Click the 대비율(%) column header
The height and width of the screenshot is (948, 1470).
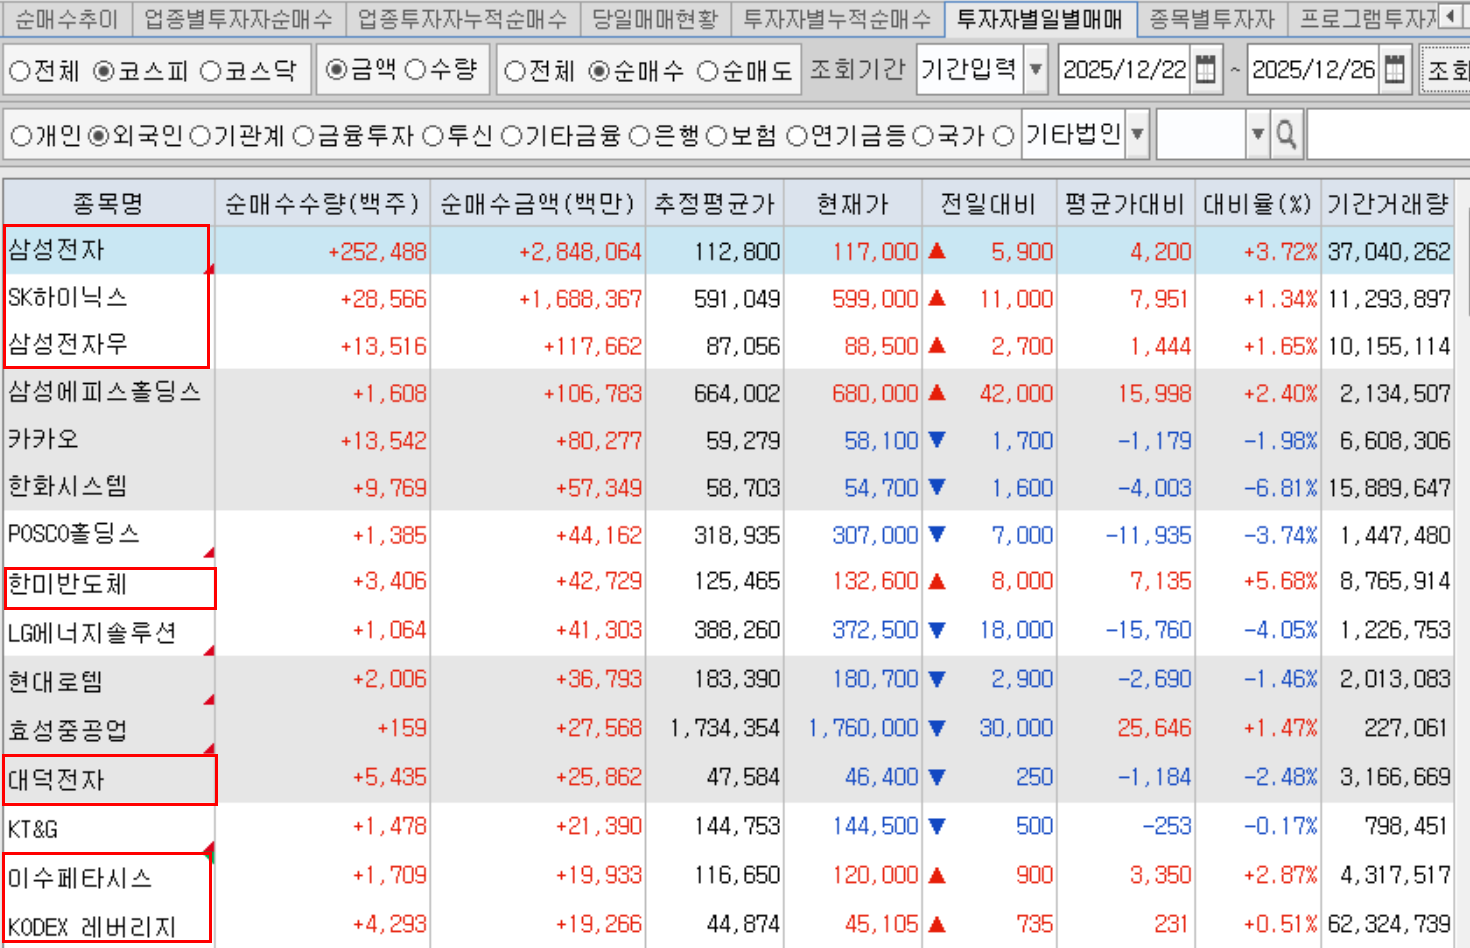point(1257,204)
